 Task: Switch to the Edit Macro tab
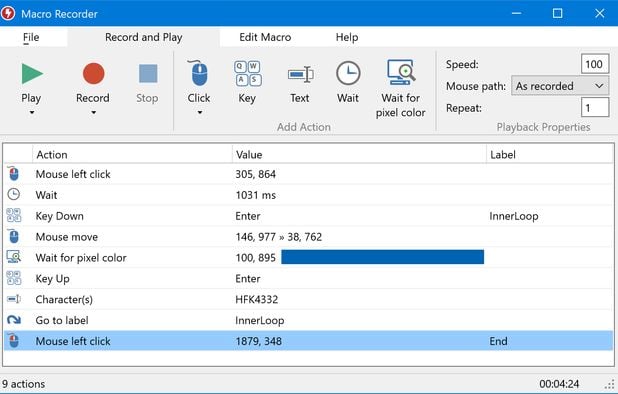click(x=265, y=37)
